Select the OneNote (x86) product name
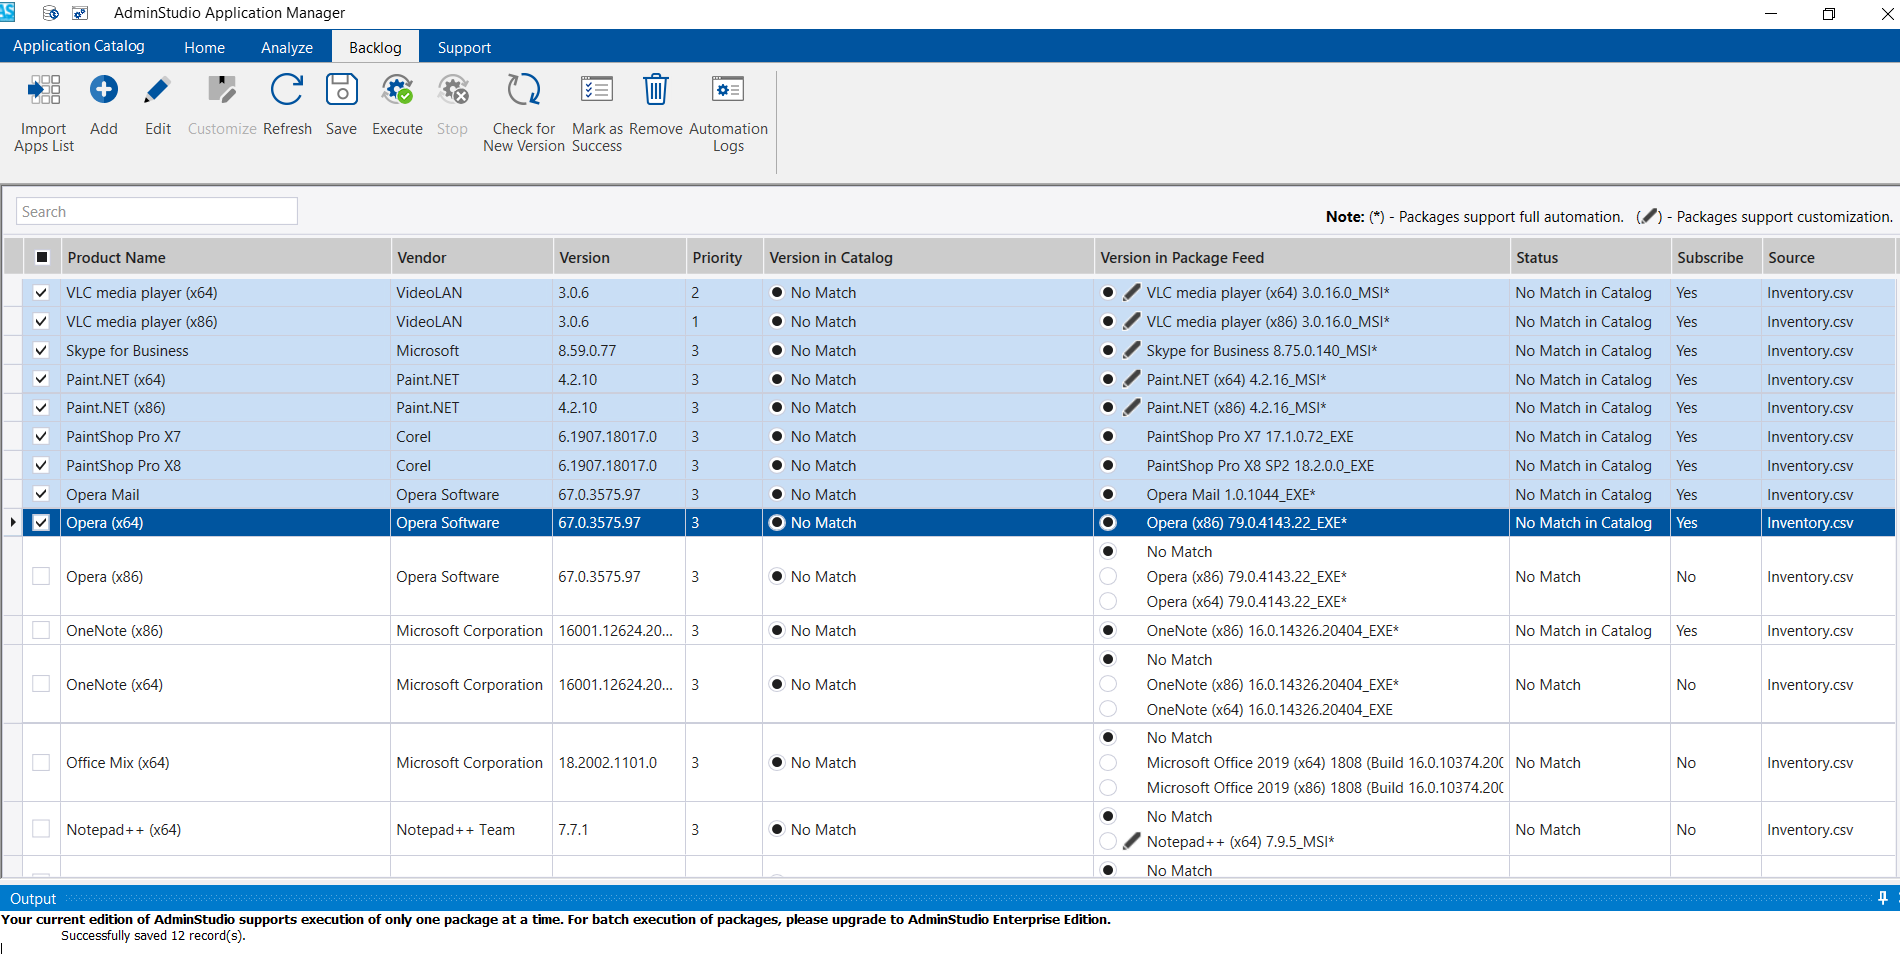The width and height of the screenshot is (1900, 954). coord(115,630)
